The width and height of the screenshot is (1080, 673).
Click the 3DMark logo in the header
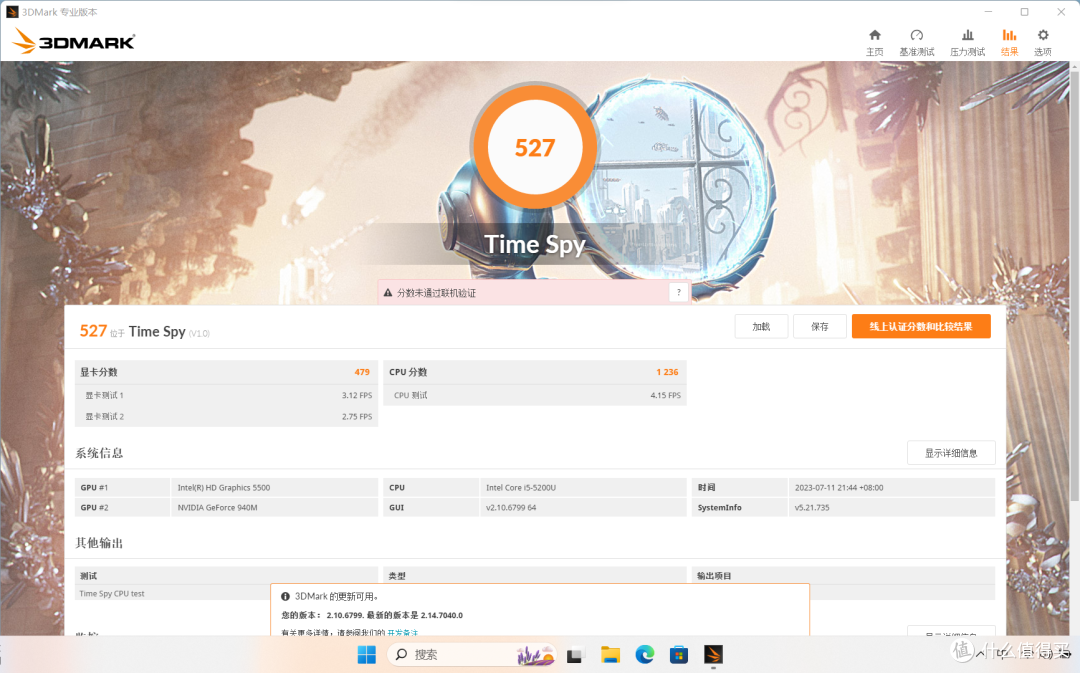click(x=73, y=42)
